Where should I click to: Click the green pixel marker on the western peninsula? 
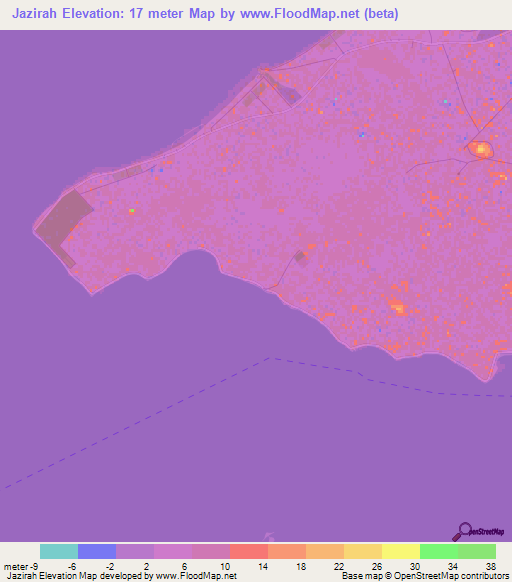pos(132,210)
